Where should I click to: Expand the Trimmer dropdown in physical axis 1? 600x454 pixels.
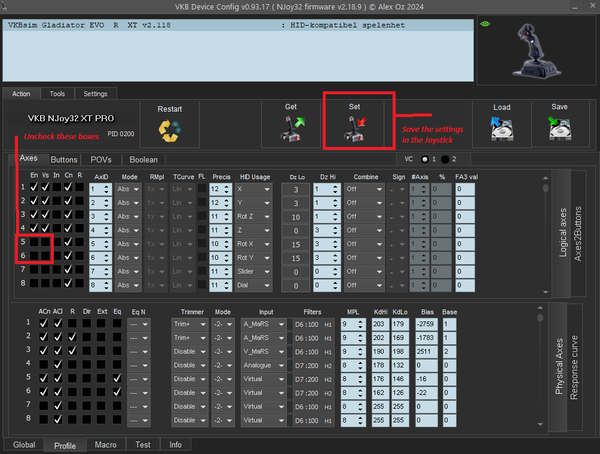(188, 323)
